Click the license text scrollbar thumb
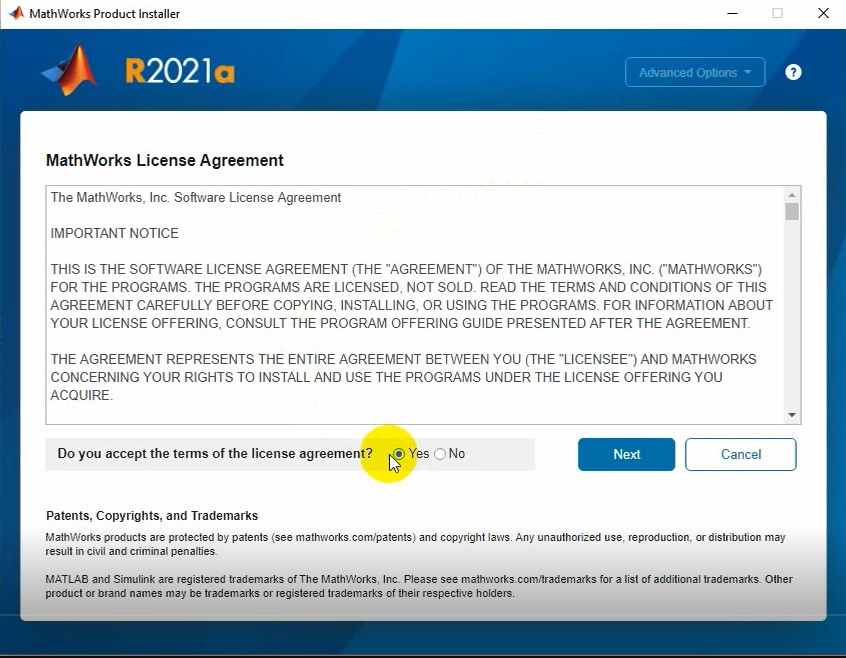Screen dimensions: 846x658 click(792, 212)
